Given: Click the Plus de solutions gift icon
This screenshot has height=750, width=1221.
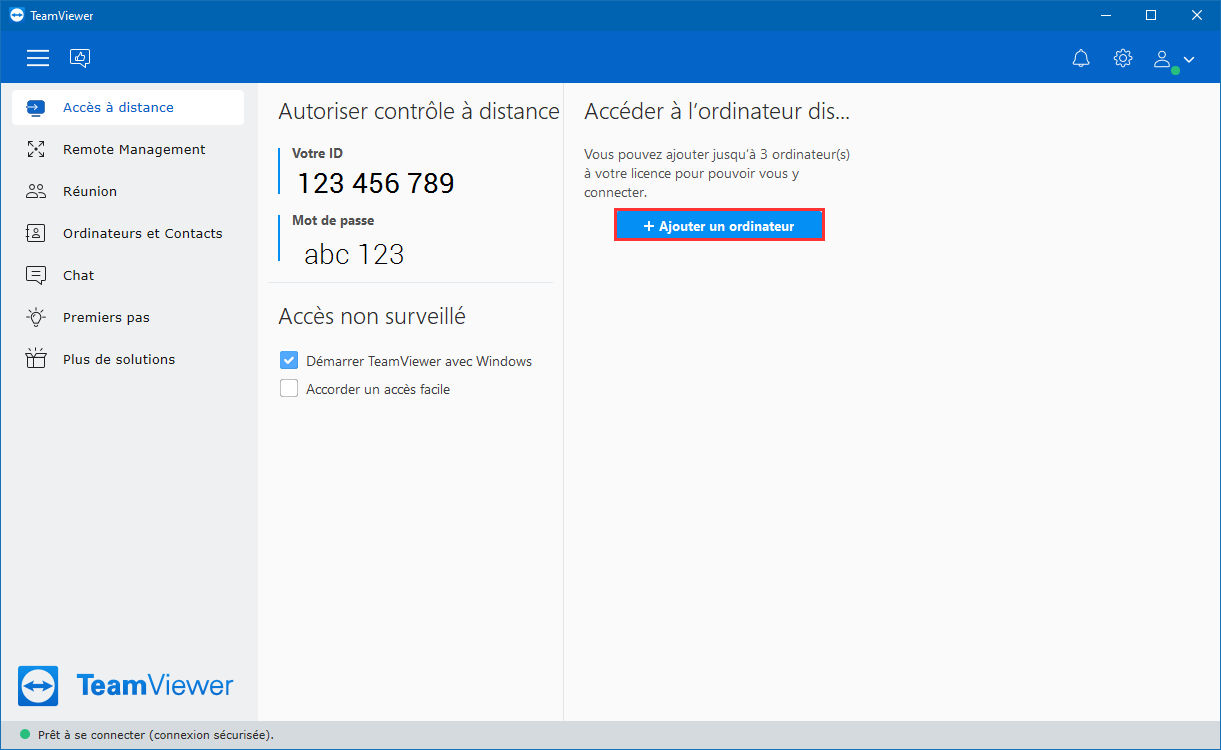Looking at the screenshot, I should pos(36,359).
